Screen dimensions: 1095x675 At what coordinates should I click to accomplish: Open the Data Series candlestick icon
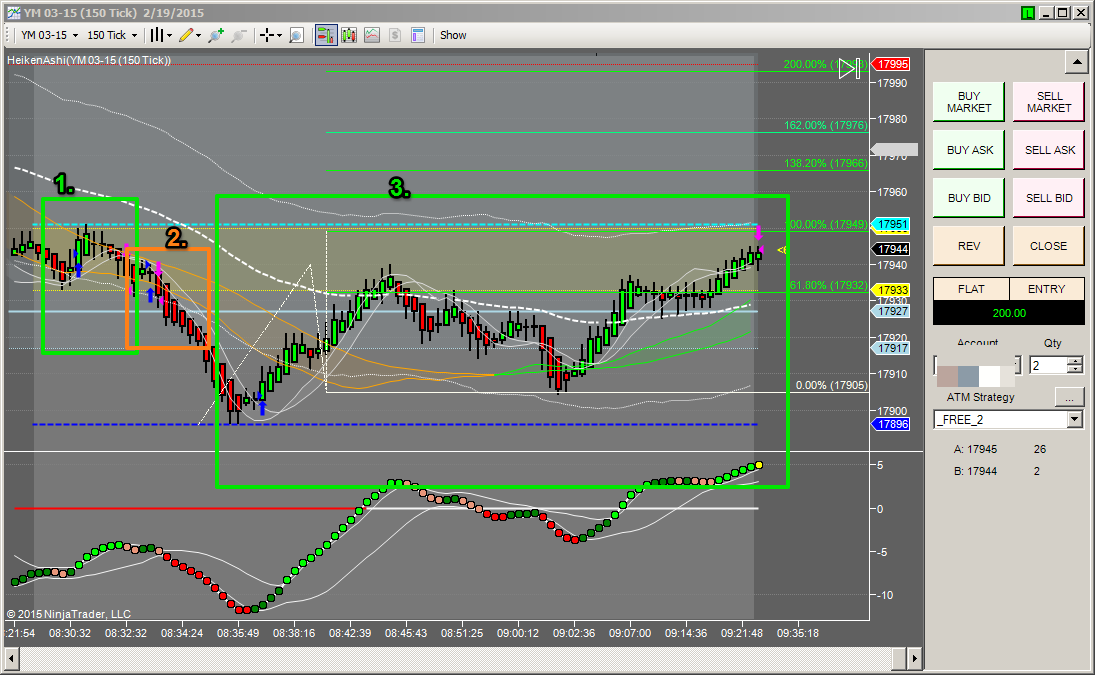pos(348,35)
